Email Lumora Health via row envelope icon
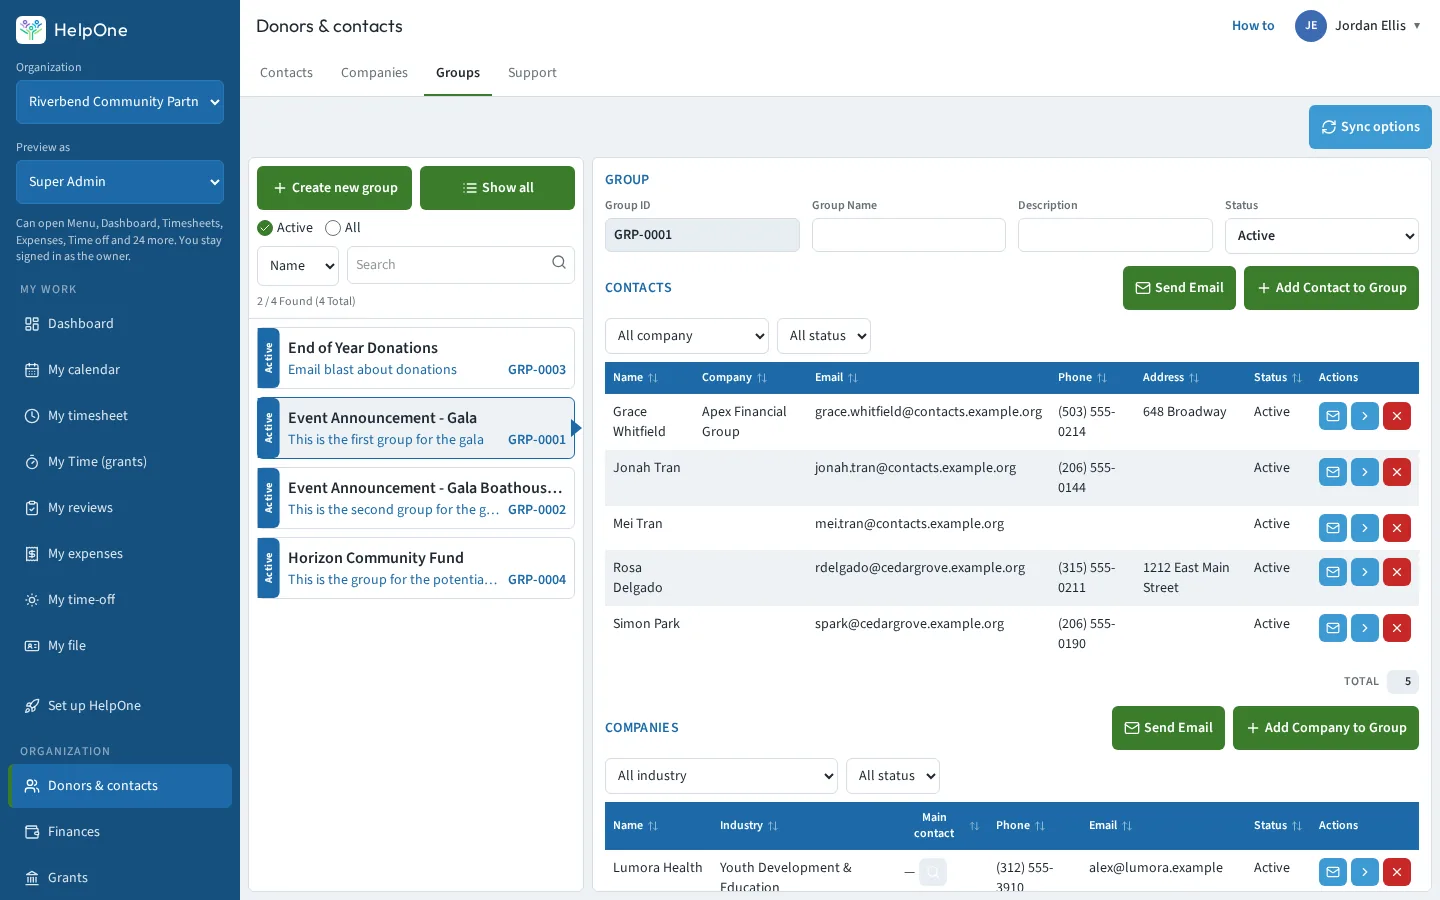The image size is (1440, 900). click(1333, 872)
